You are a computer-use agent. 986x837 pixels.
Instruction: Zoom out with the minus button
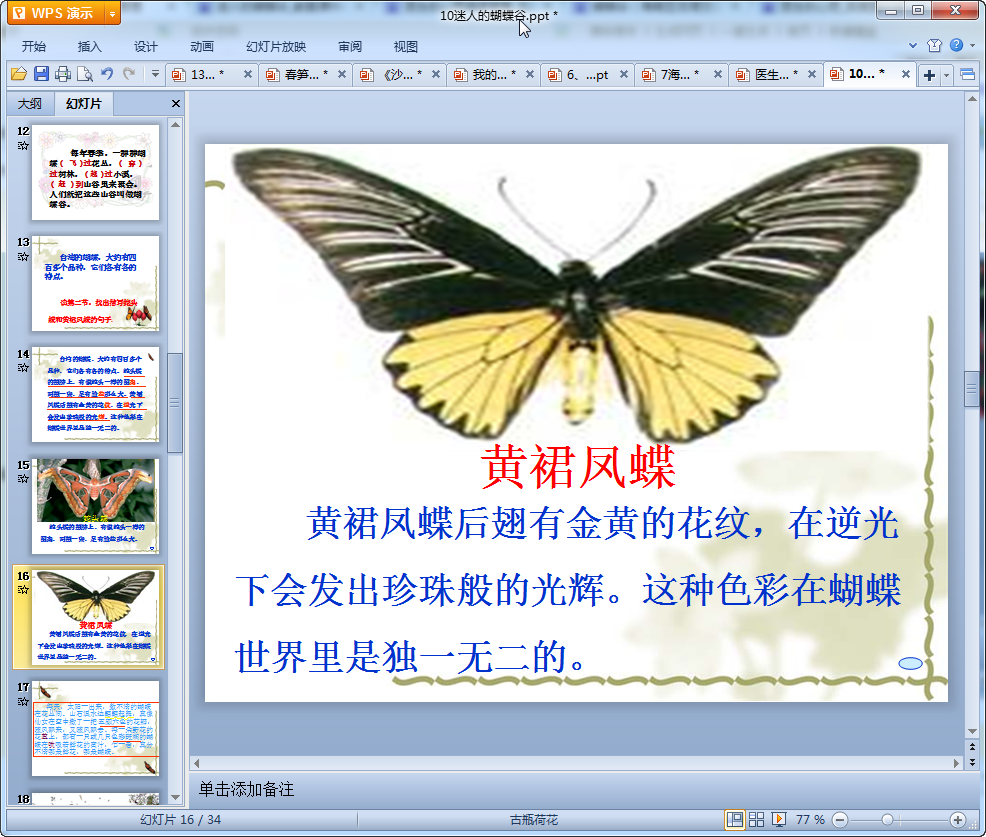coord(839,819)
